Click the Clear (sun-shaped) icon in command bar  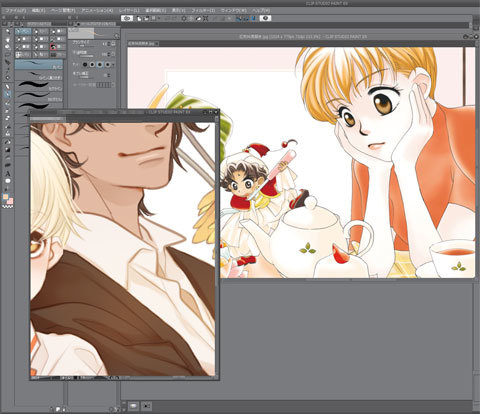point(184,18)
